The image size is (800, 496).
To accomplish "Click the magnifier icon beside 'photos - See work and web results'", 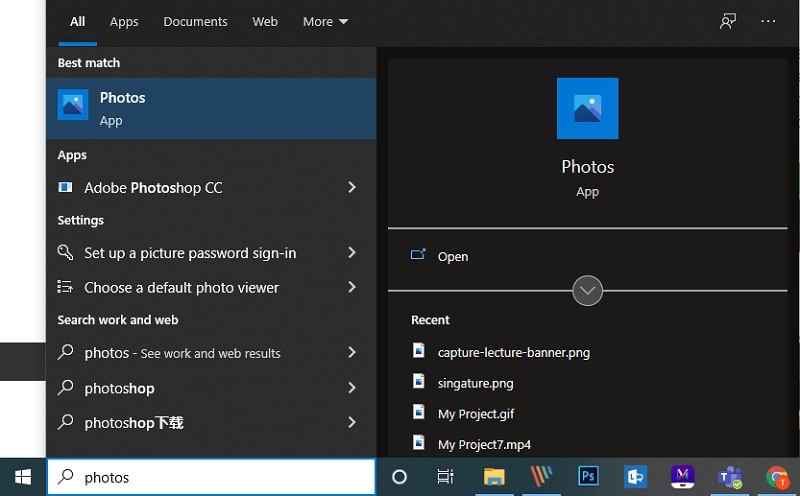I will tap(66, 352).
